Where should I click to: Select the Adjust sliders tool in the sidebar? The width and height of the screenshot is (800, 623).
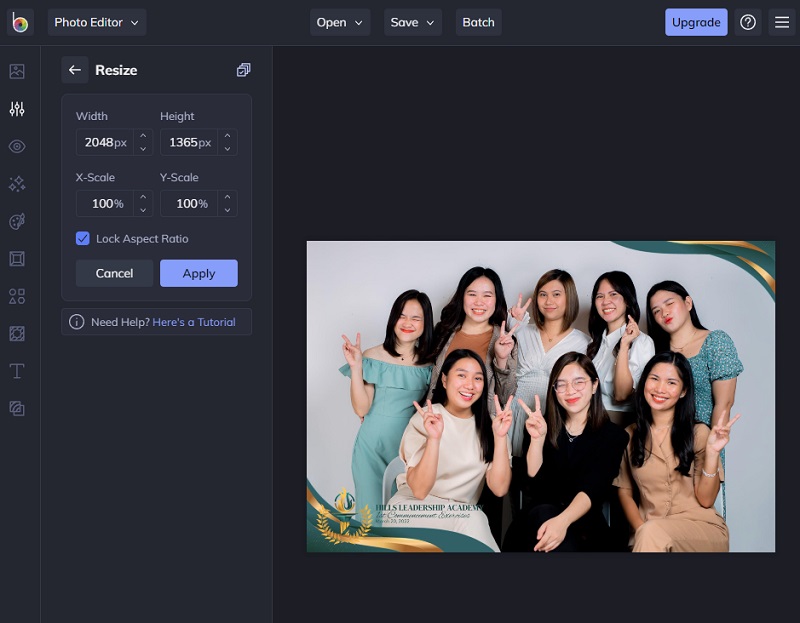point(16,108)
